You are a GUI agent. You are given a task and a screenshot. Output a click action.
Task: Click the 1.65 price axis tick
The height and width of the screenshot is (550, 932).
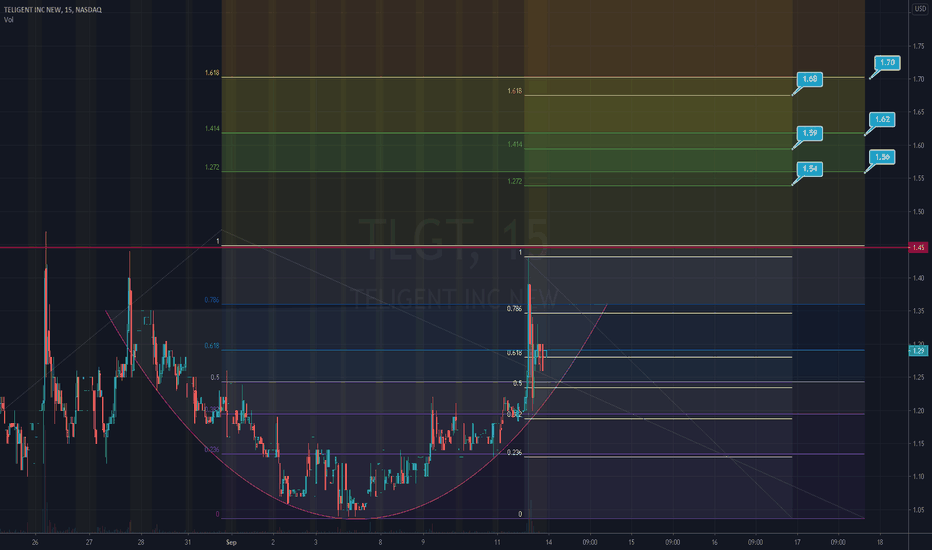[x=919, y=112]
